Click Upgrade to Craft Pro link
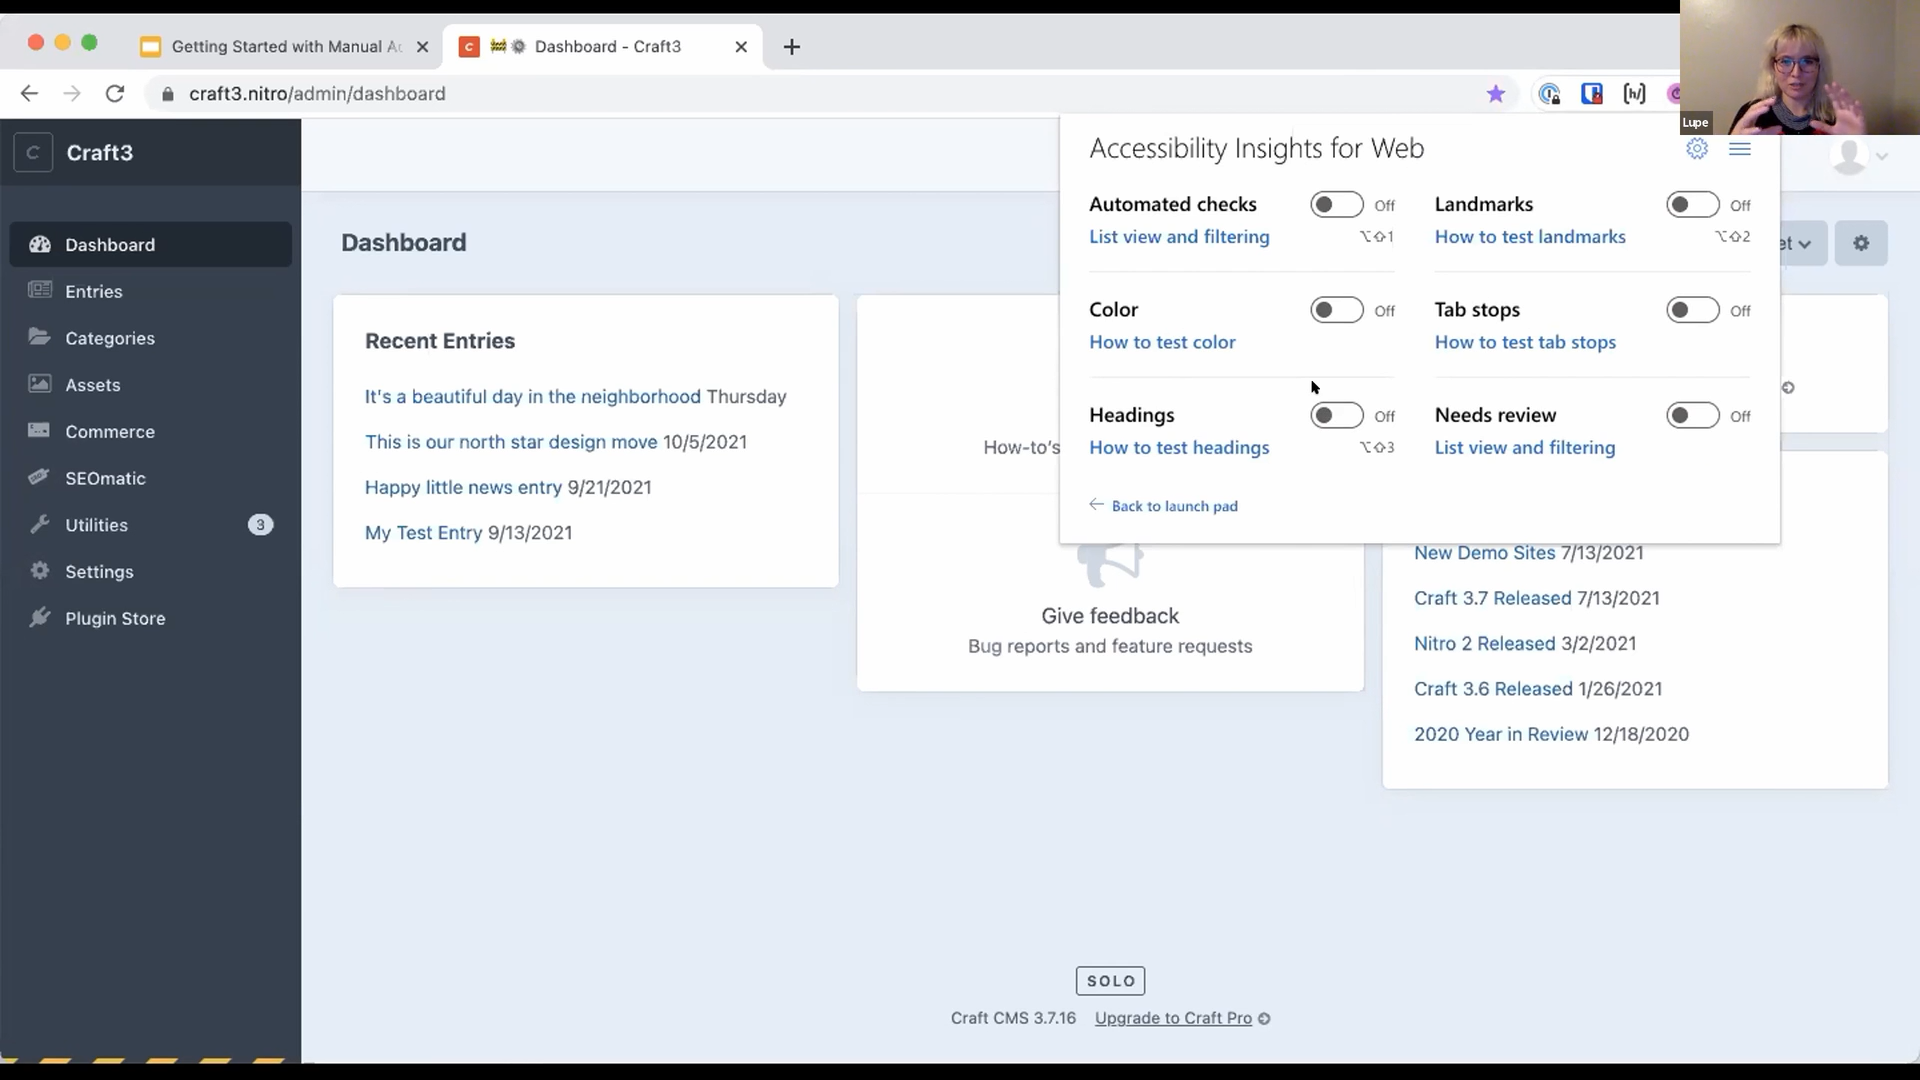The width and height of the screenshot is (1920, 1080). (1173, 1018)
